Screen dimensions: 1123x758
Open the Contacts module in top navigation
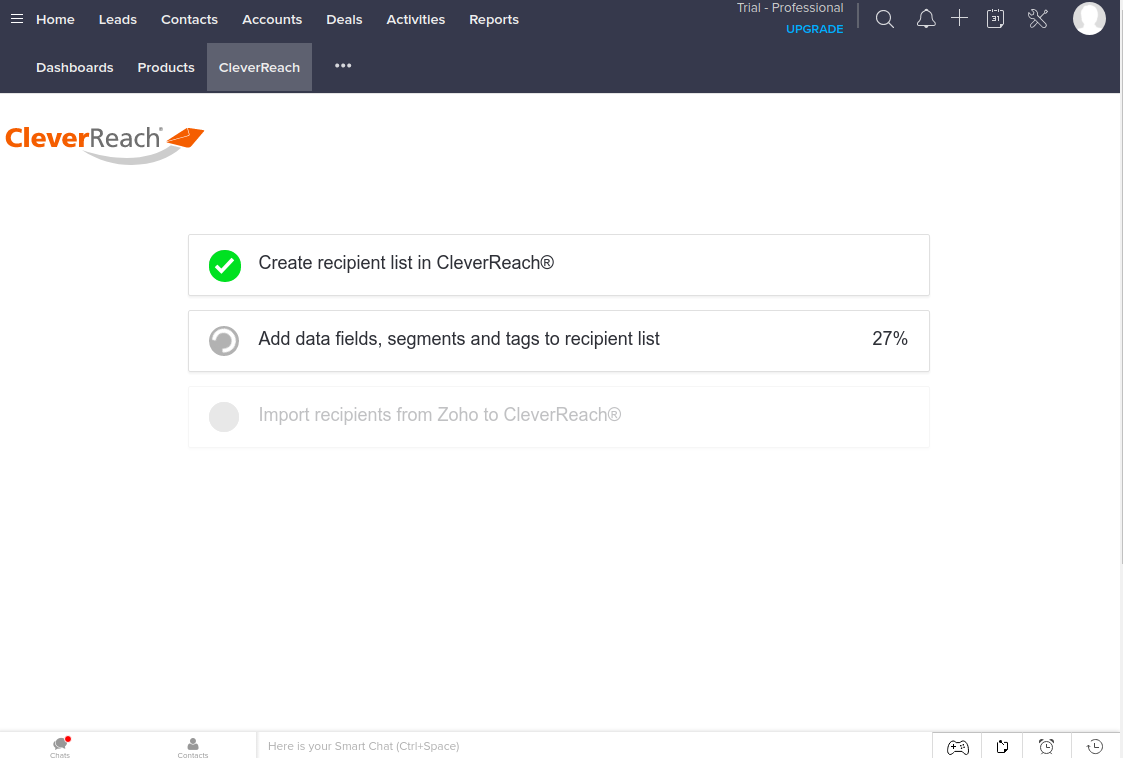(189, 19)
